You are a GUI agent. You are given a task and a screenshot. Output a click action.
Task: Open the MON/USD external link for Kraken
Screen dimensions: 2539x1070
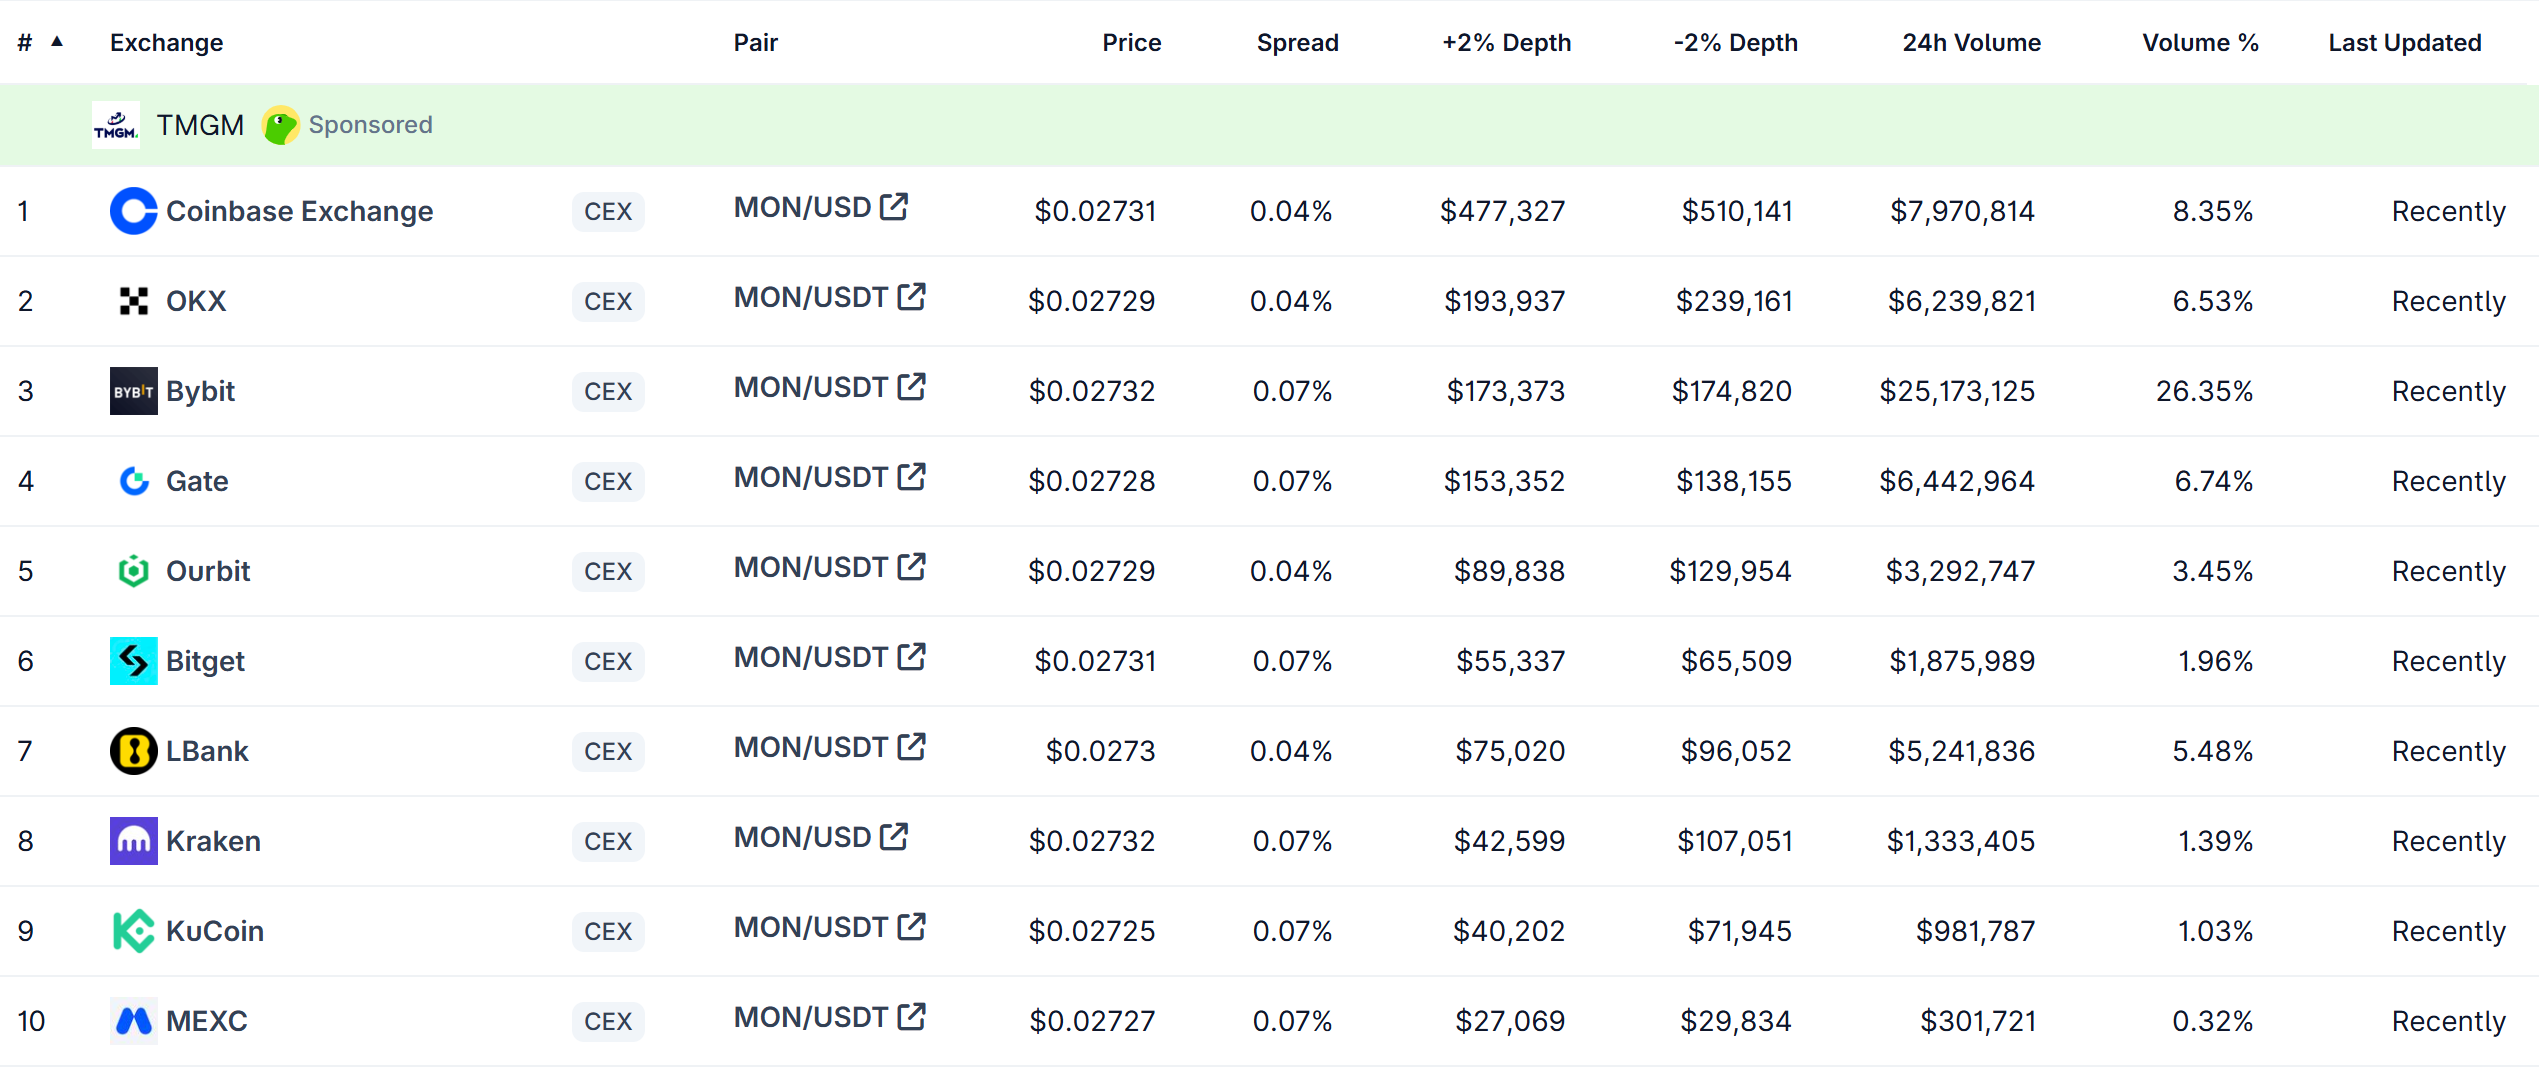coord(893,836)
